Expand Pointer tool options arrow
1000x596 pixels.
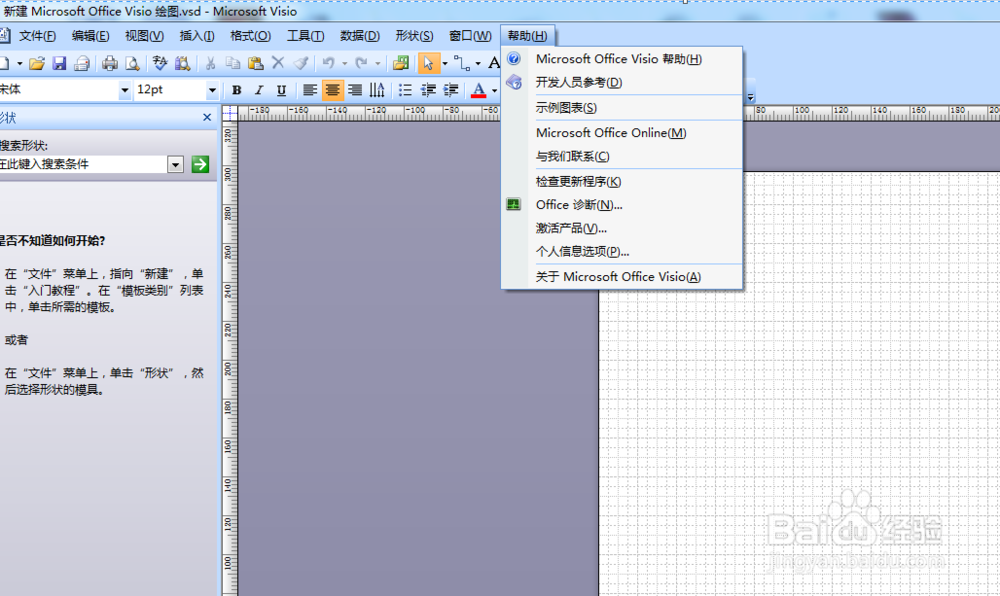pyautogui.click(x=445, y=64)
